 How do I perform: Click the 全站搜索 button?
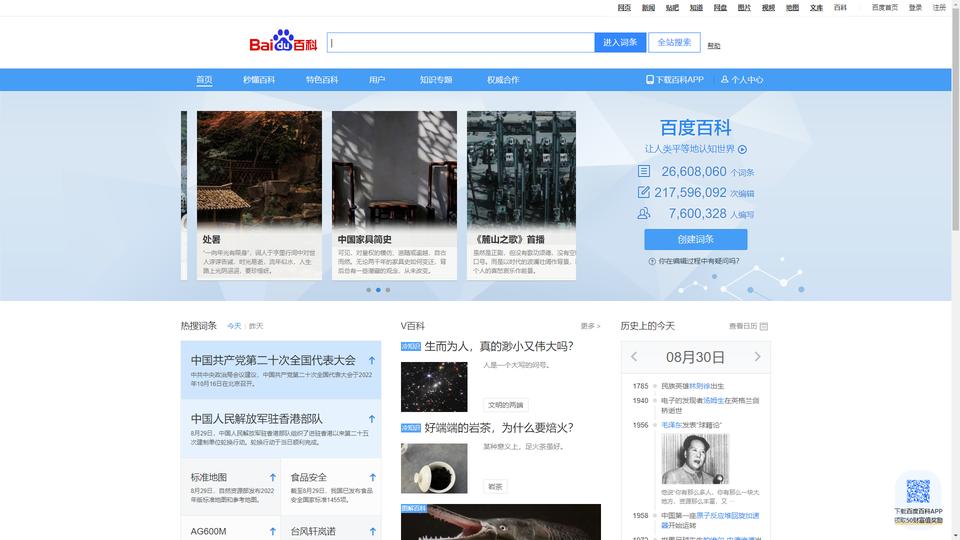click(x=674, y=42)
